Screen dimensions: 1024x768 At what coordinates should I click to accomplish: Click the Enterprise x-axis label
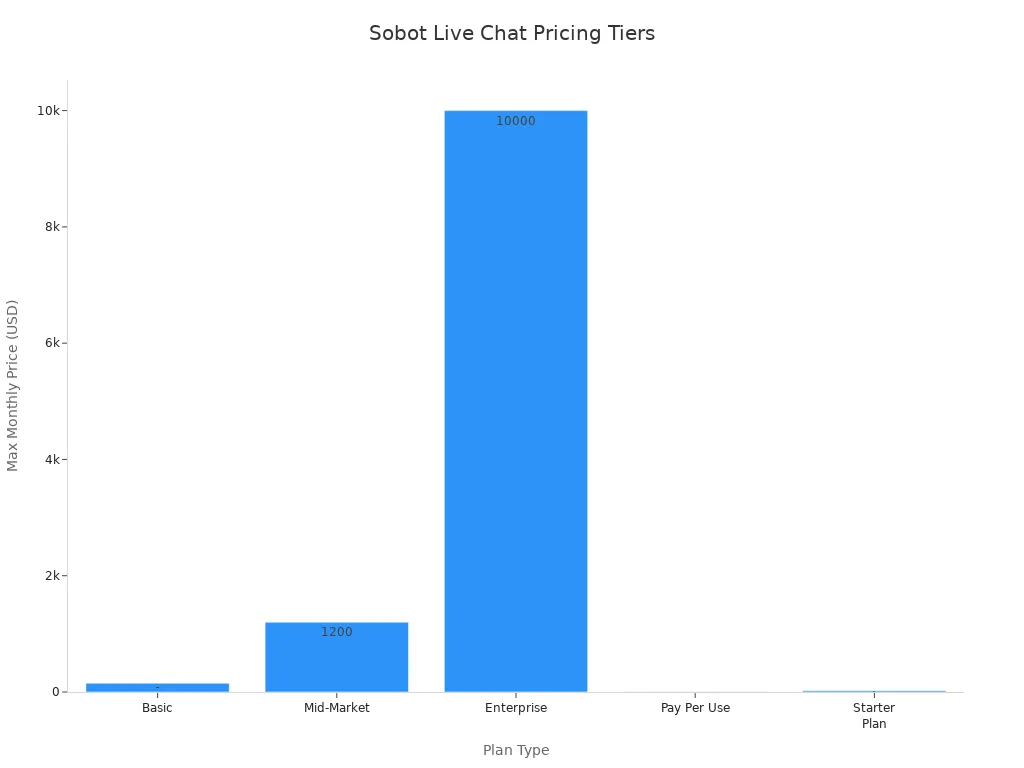(516, 708)
